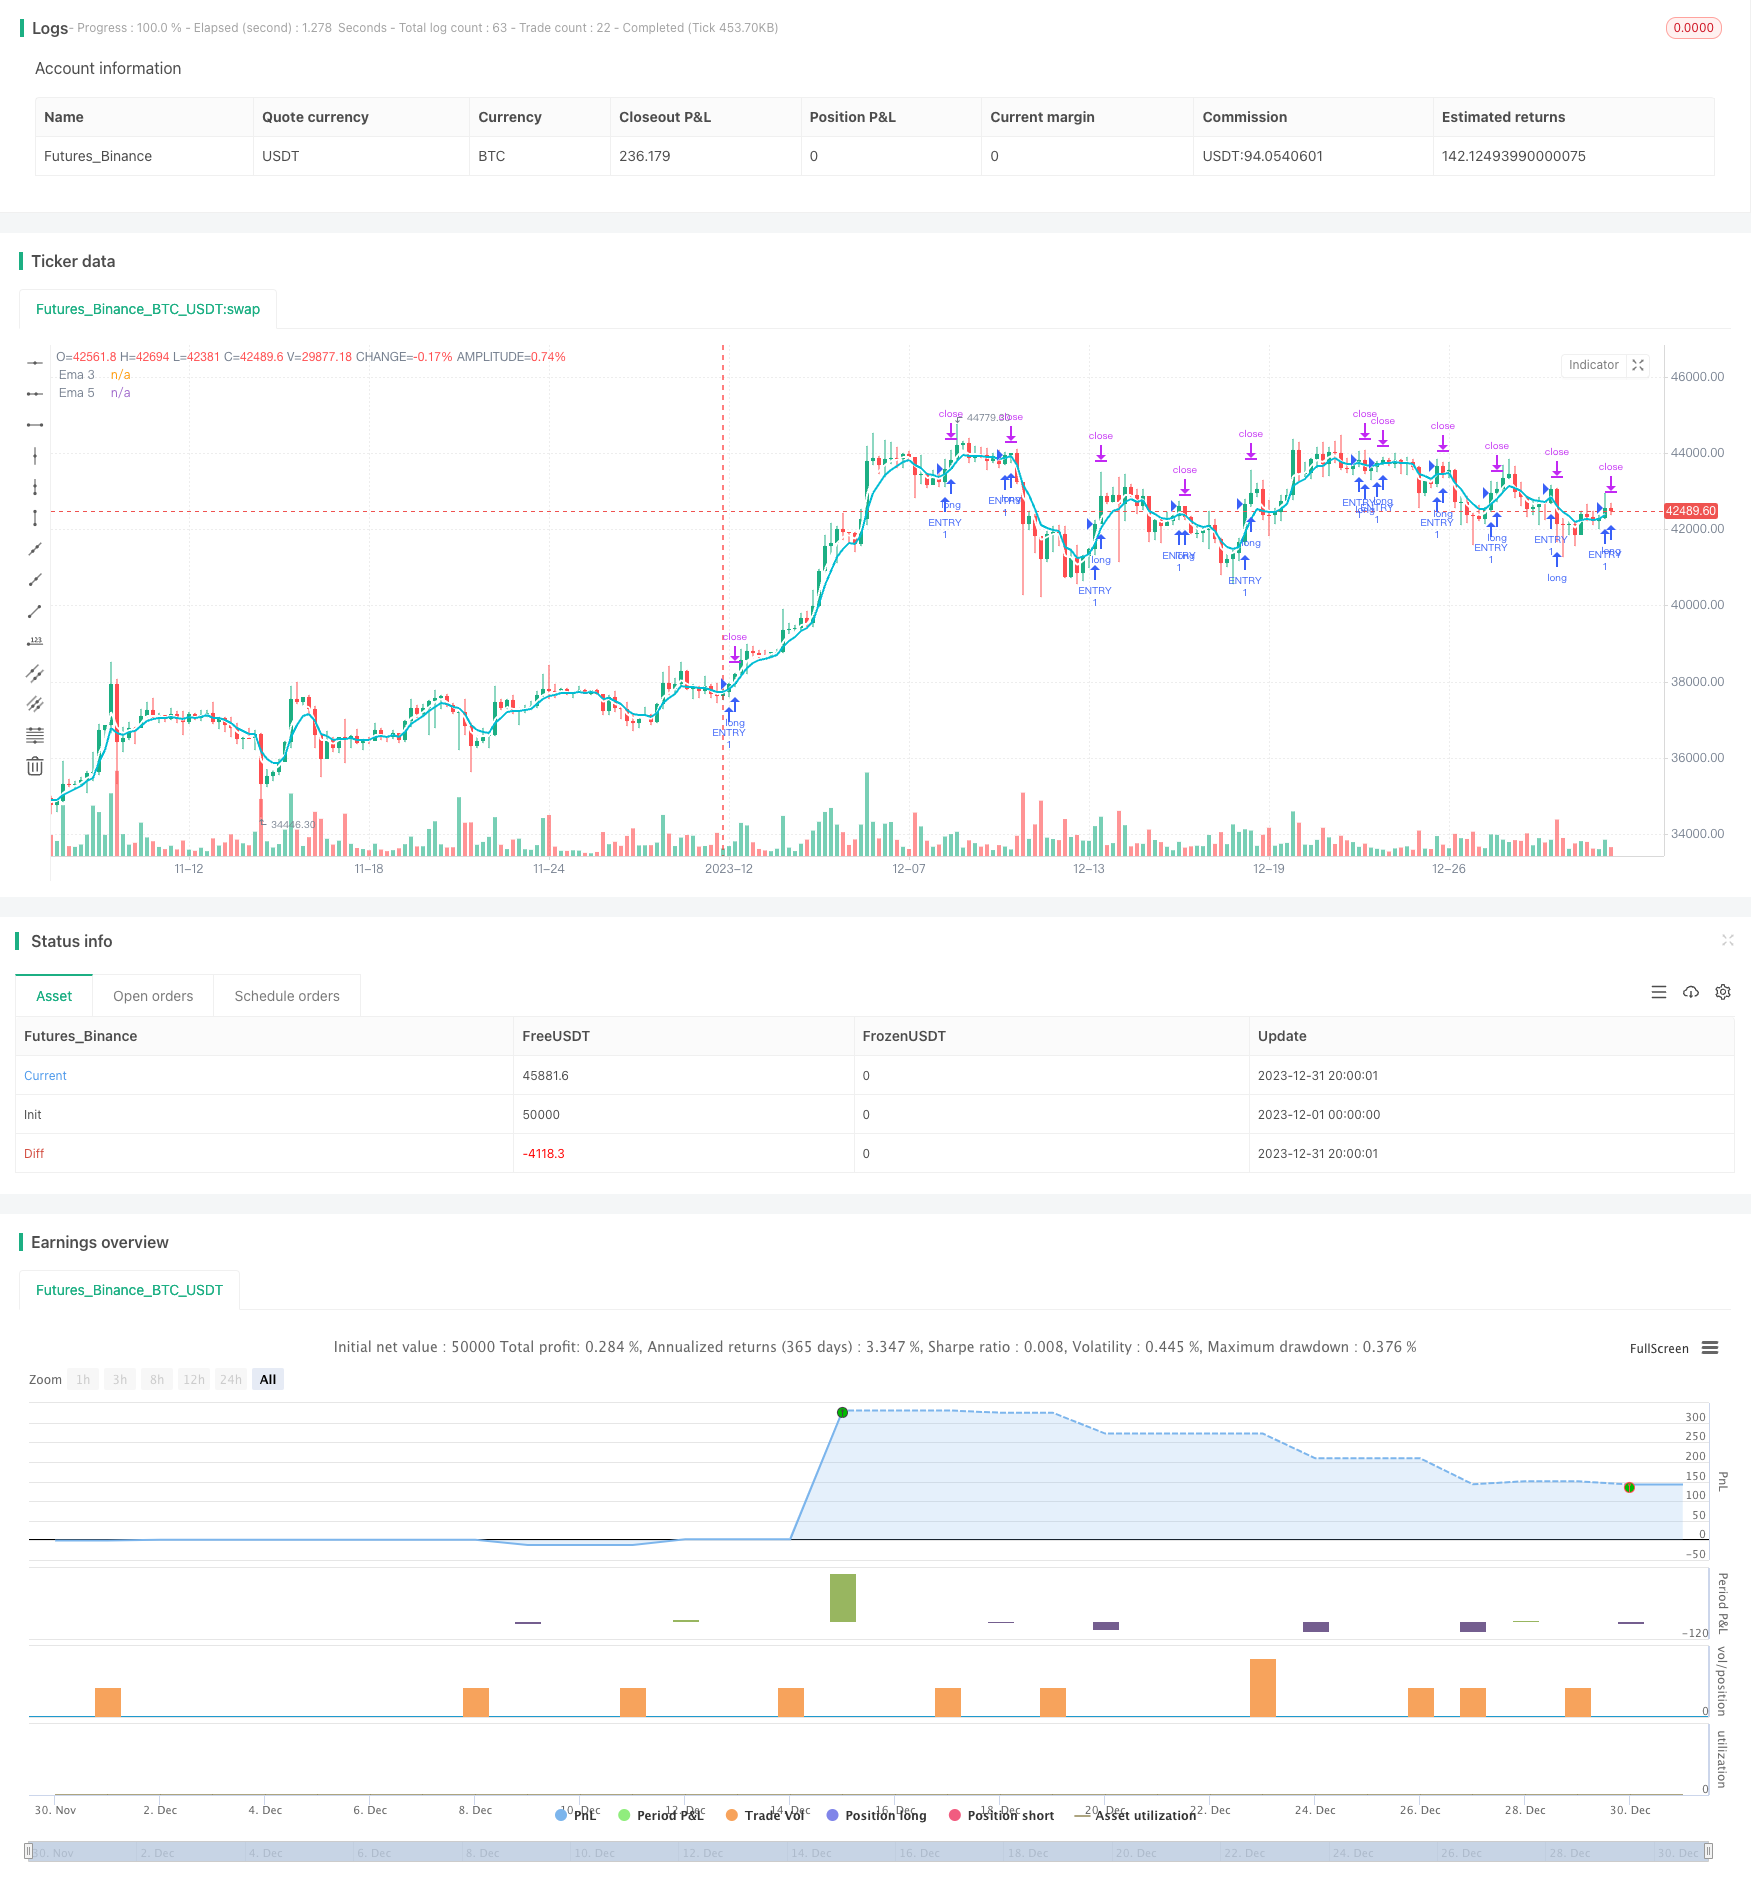The width and height of the screenshot is (1751, 1891).
Task: Click the green peak marker on PnL curve
Action: (842, 1412)
